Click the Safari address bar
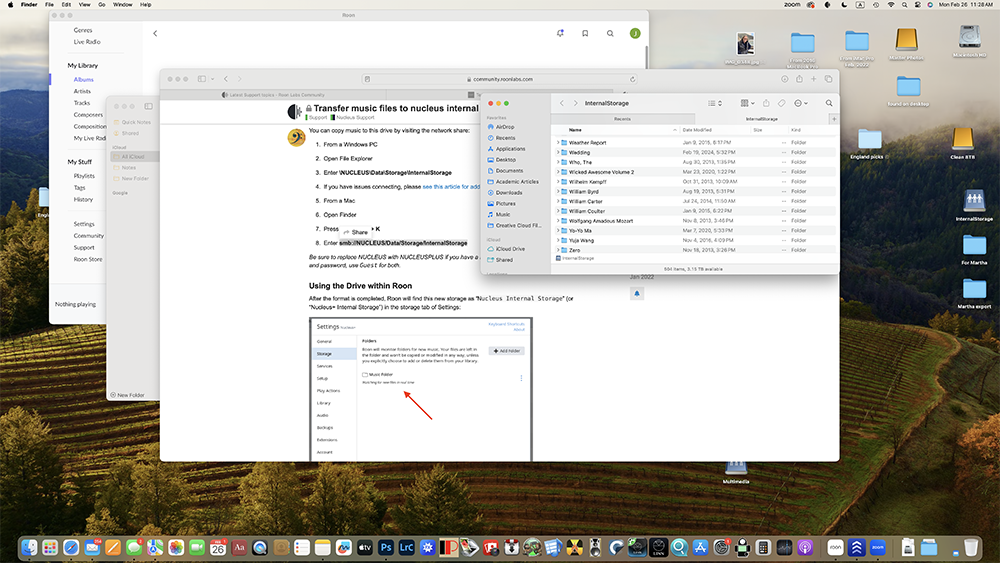The image size is (1000, 563). coord(499,79)
